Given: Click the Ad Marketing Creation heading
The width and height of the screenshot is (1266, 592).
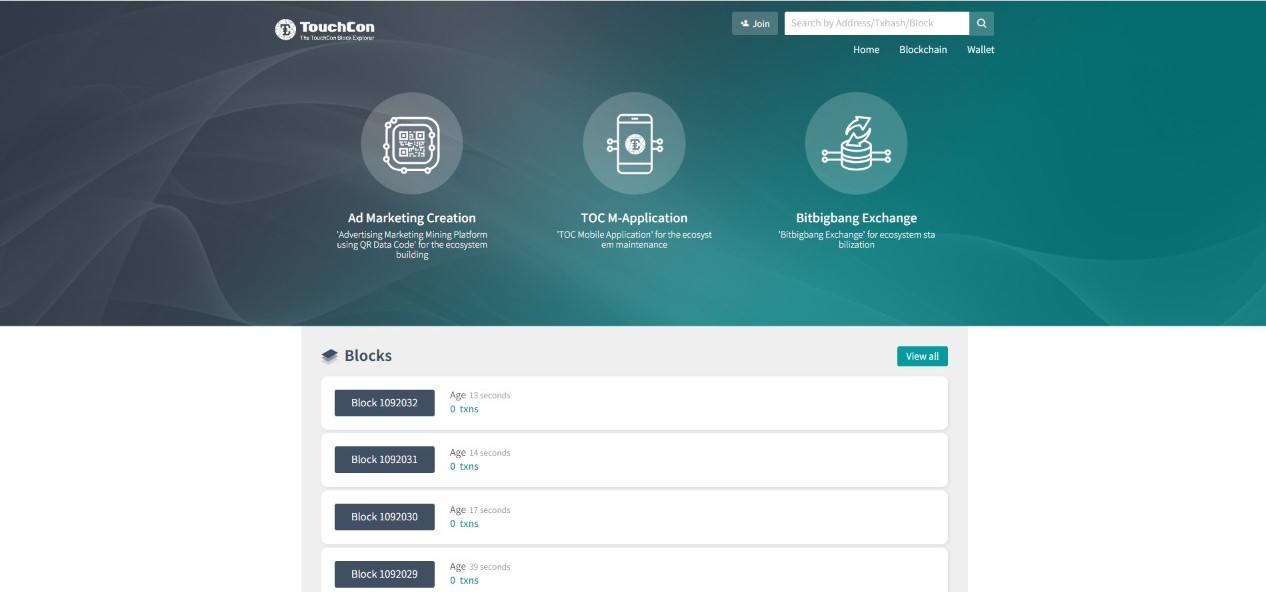Looking at the screenshot, I should [x=412, y=218].
